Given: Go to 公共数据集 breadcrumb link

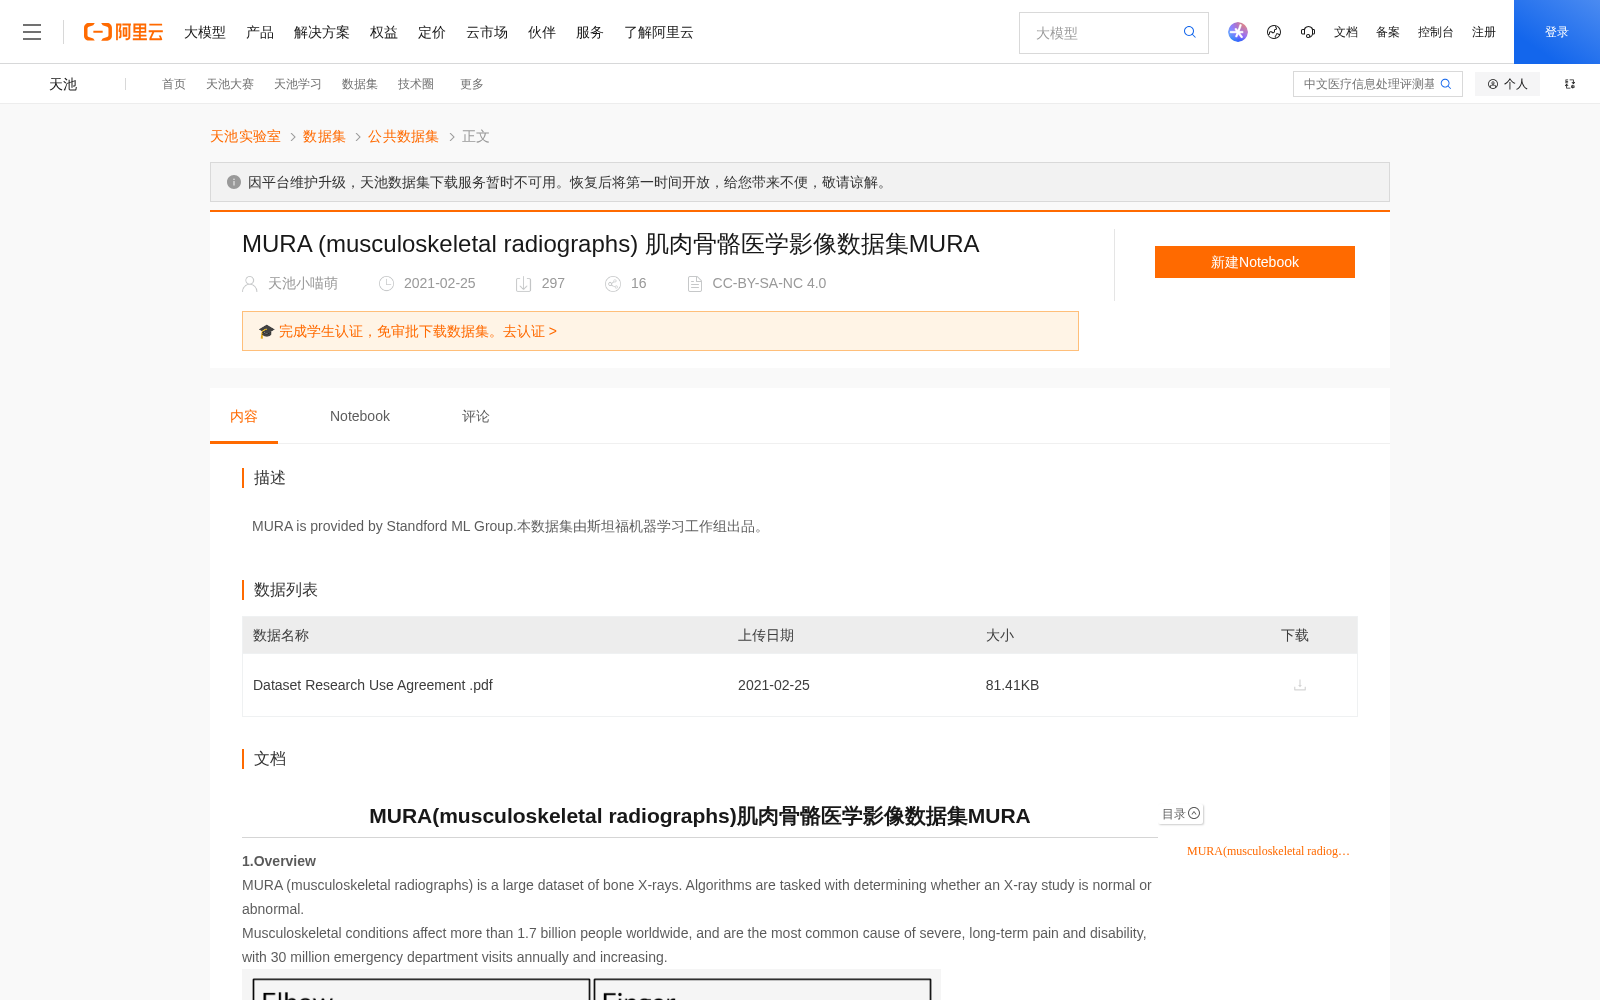Looking at the screenshot, I should pyautogui.click(x=403, y=136).
